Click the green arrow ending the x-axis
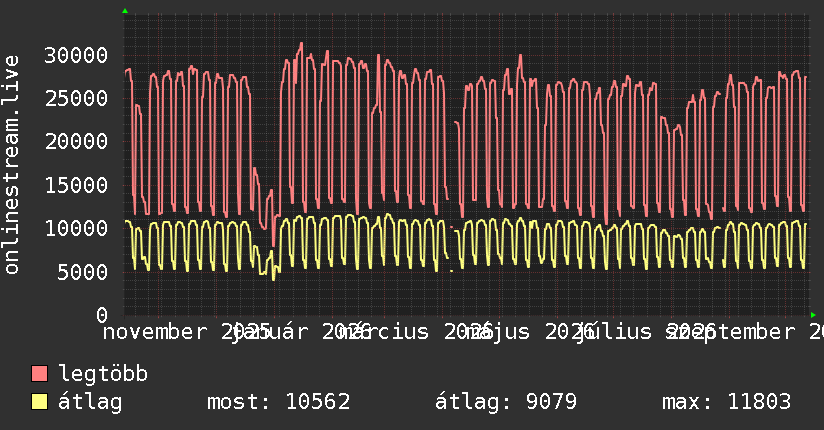 813,315
